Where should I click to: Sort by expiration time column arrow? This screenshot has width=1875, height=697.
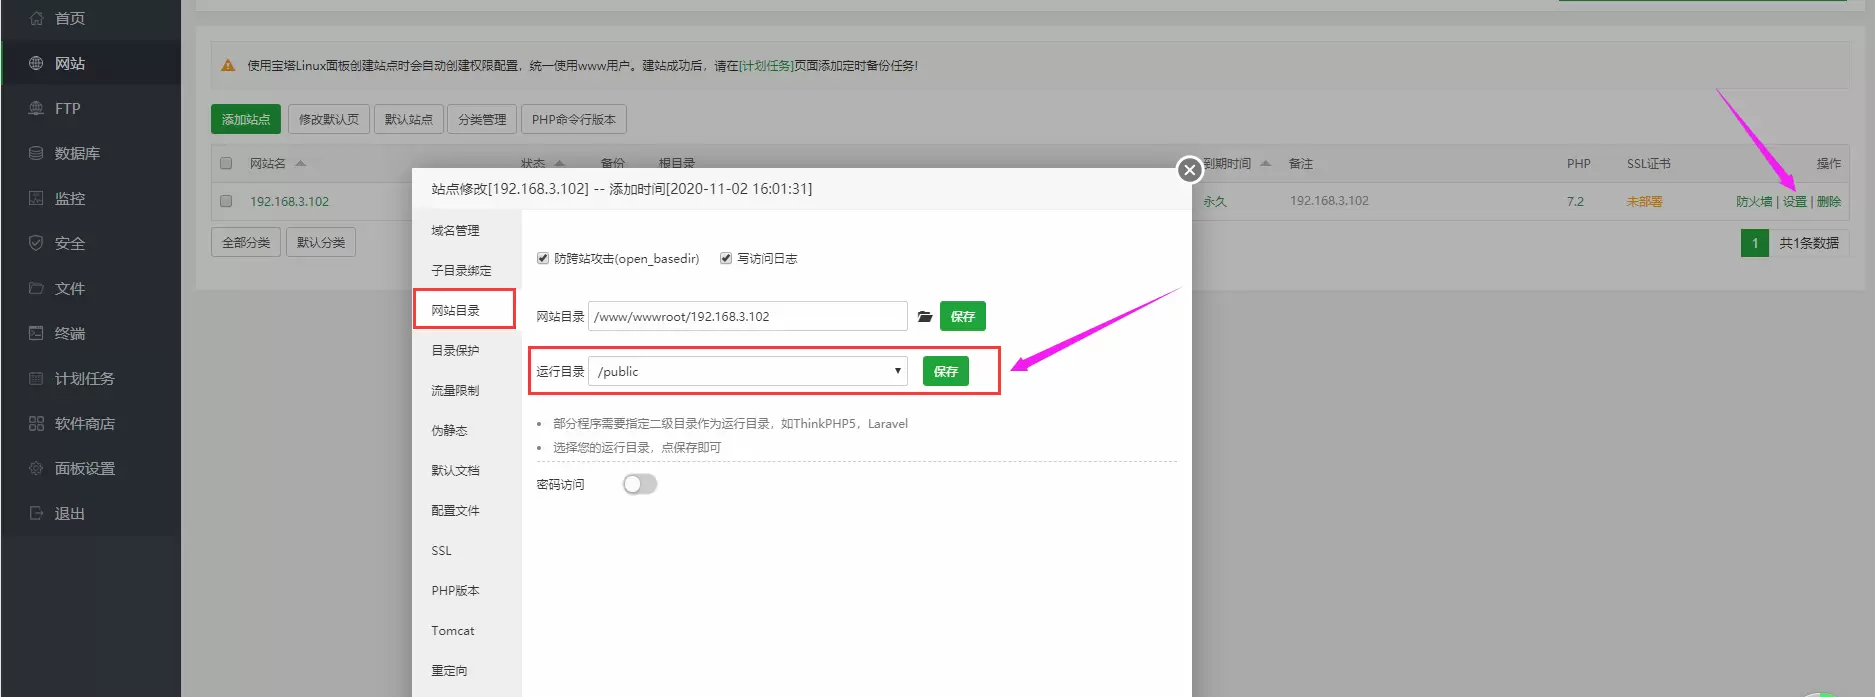(x=1266, y=163)
